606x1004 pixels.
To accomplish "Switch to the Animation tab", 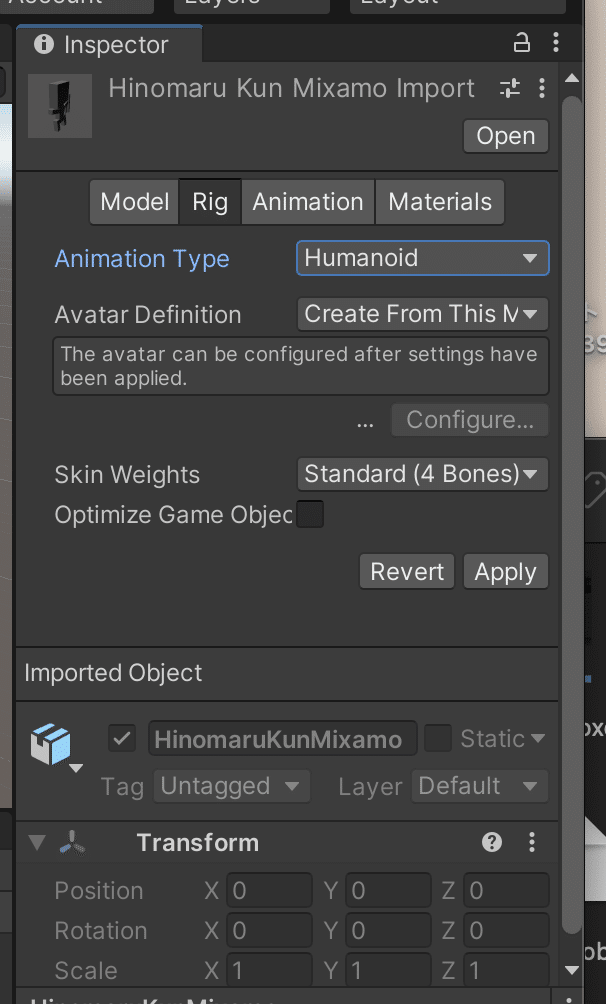I will click(308, 202).
